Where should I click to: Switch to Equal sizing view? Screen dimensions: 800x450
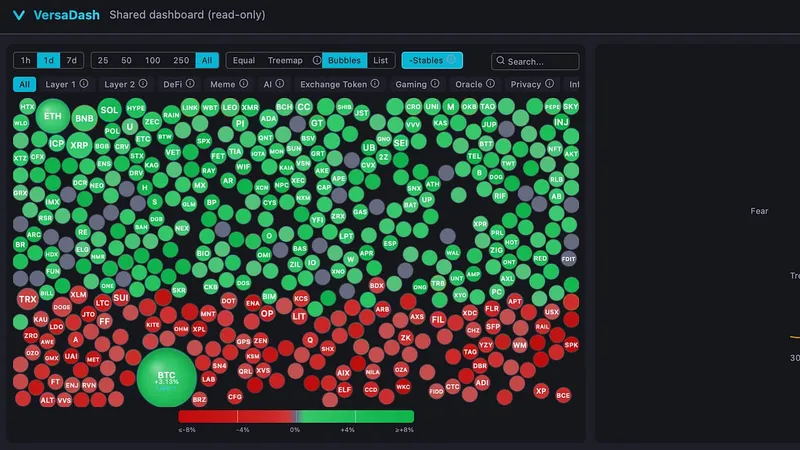pyautogui.click(x=244, y=60)
